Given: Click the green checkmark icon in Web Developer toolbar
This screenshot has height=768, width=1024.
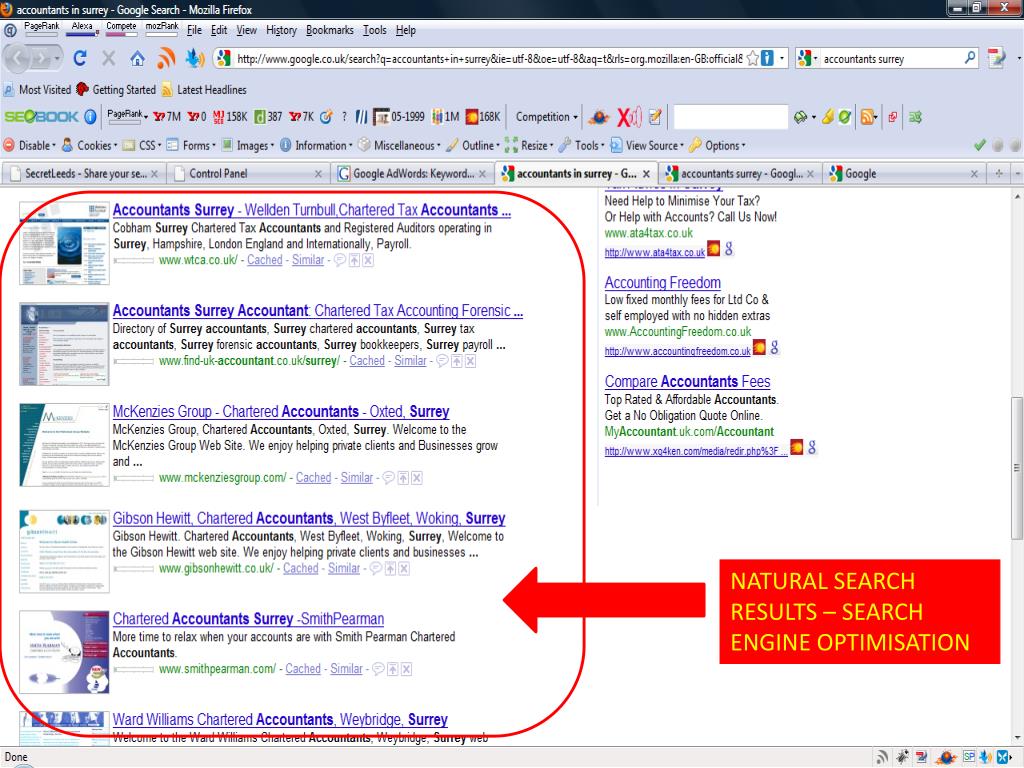Looking at the screenshot, I should pos(980,145).
